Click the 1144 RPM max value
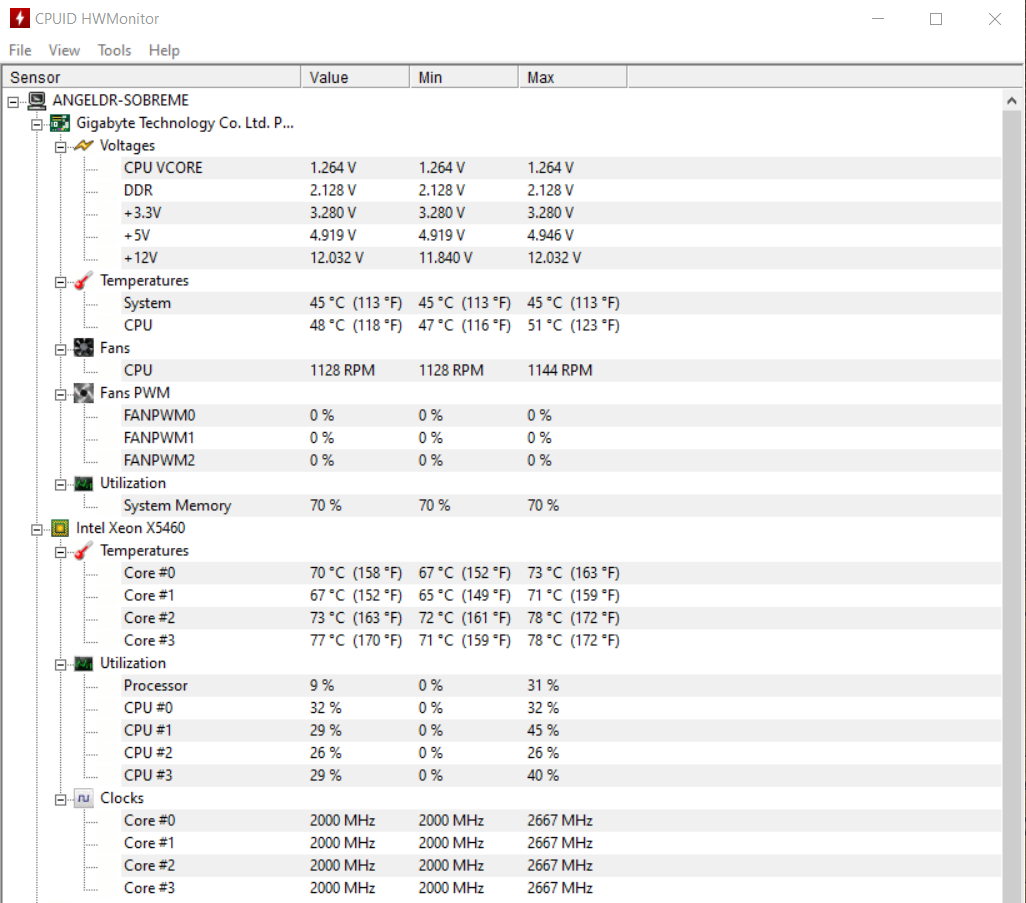This screenshot has height=903, width=1026. pos(559,370)
